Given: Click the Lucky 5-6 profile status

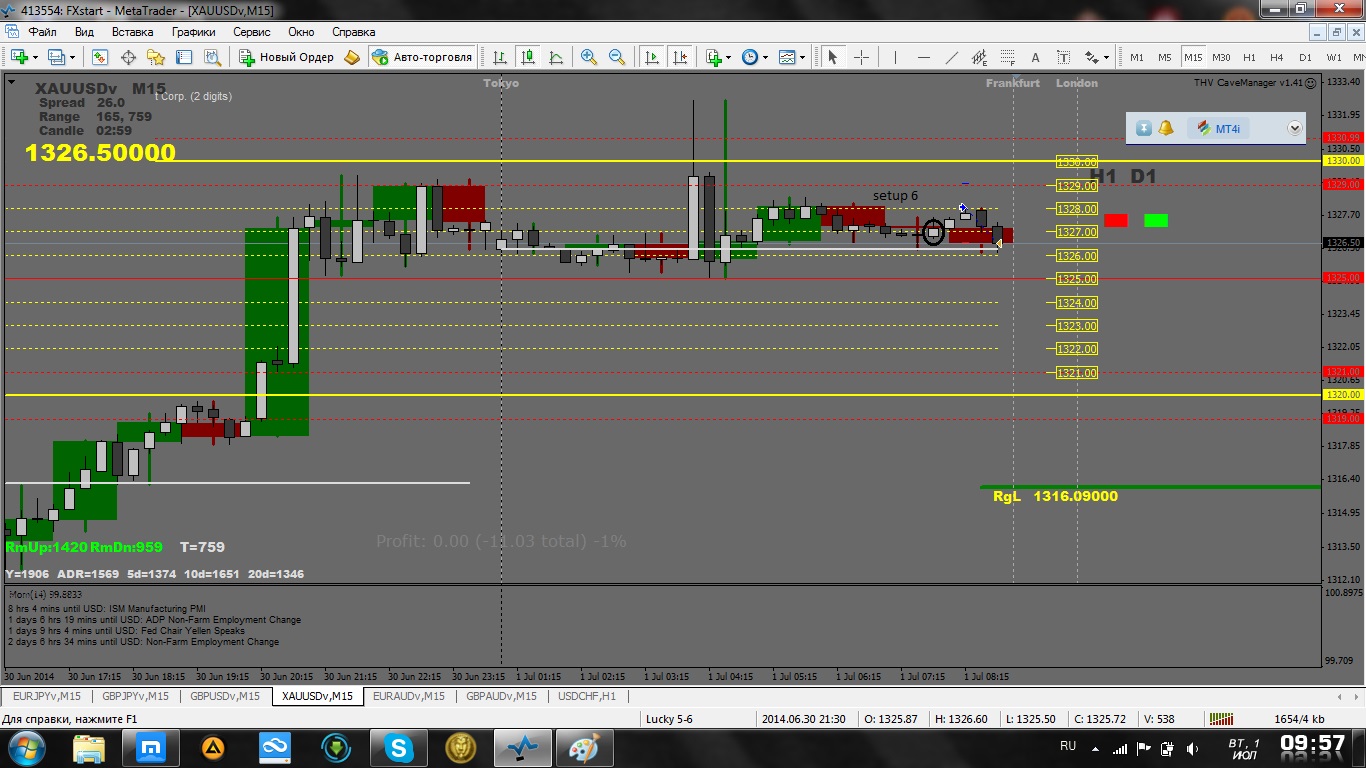Looking at the screenshot, I should [670, 719].
